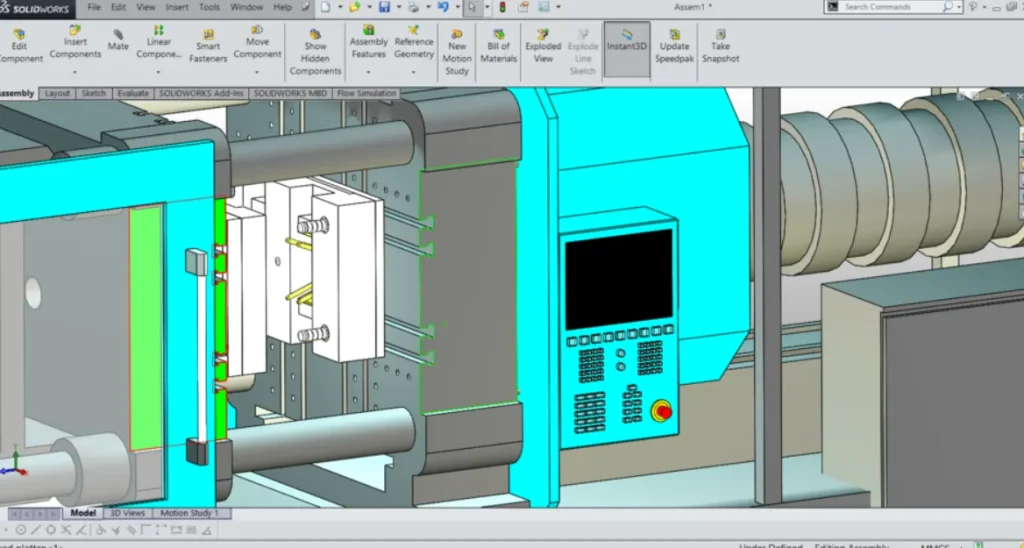Viewport: 1024px width, 548px height.
Task: Expand the Linear Component Pattern dropdown
Action: point(159,72)
